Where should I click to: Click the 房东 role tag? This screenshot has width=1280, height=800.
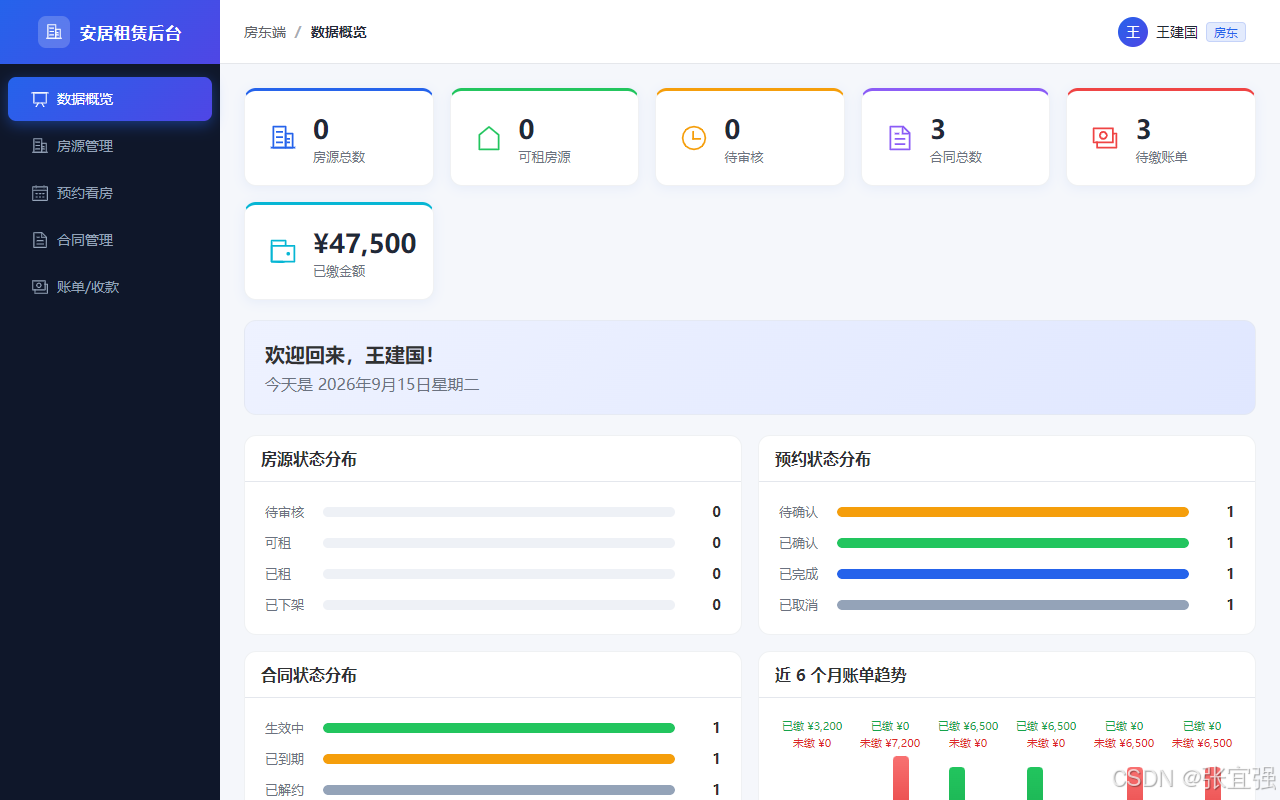[1226, 32]
